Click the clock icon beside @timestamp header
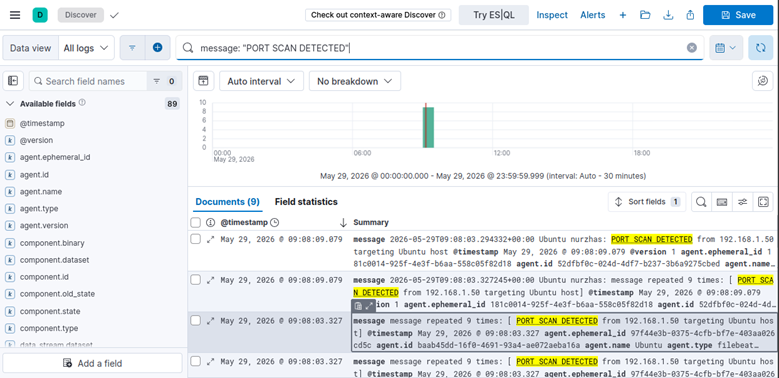Viewport: 779px width, 378px height. tap(274, 222)
